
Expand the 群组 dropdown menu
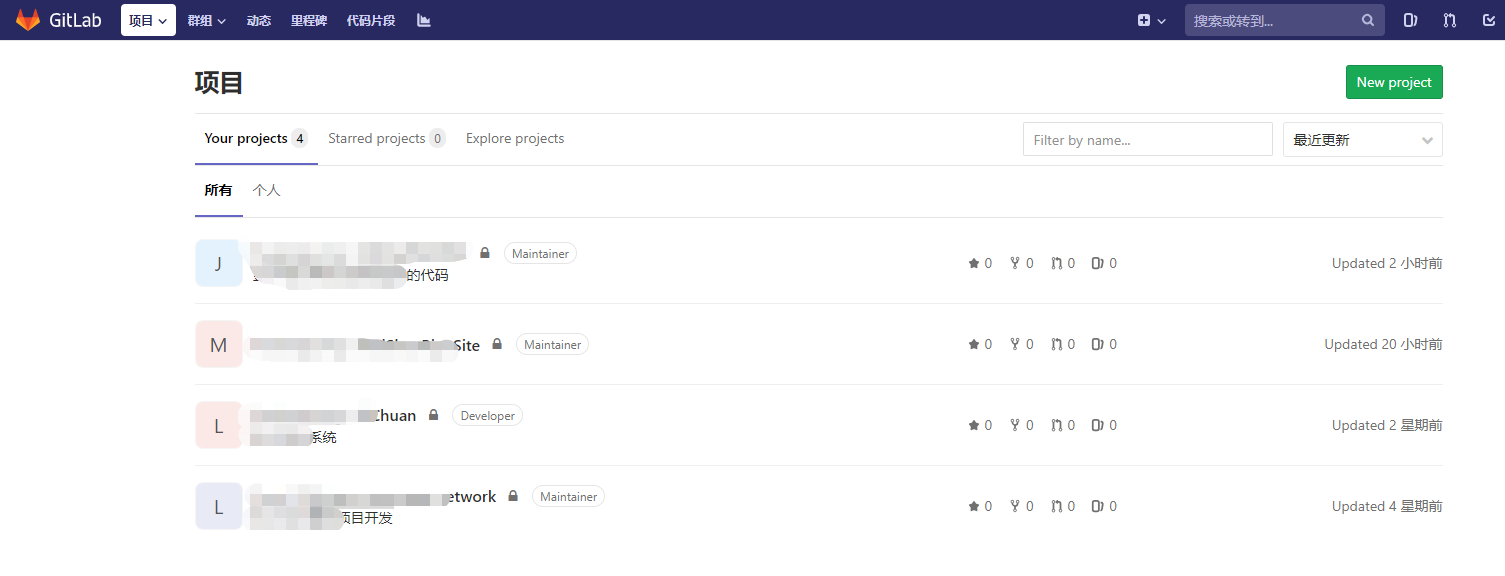[x=207, y=20]
